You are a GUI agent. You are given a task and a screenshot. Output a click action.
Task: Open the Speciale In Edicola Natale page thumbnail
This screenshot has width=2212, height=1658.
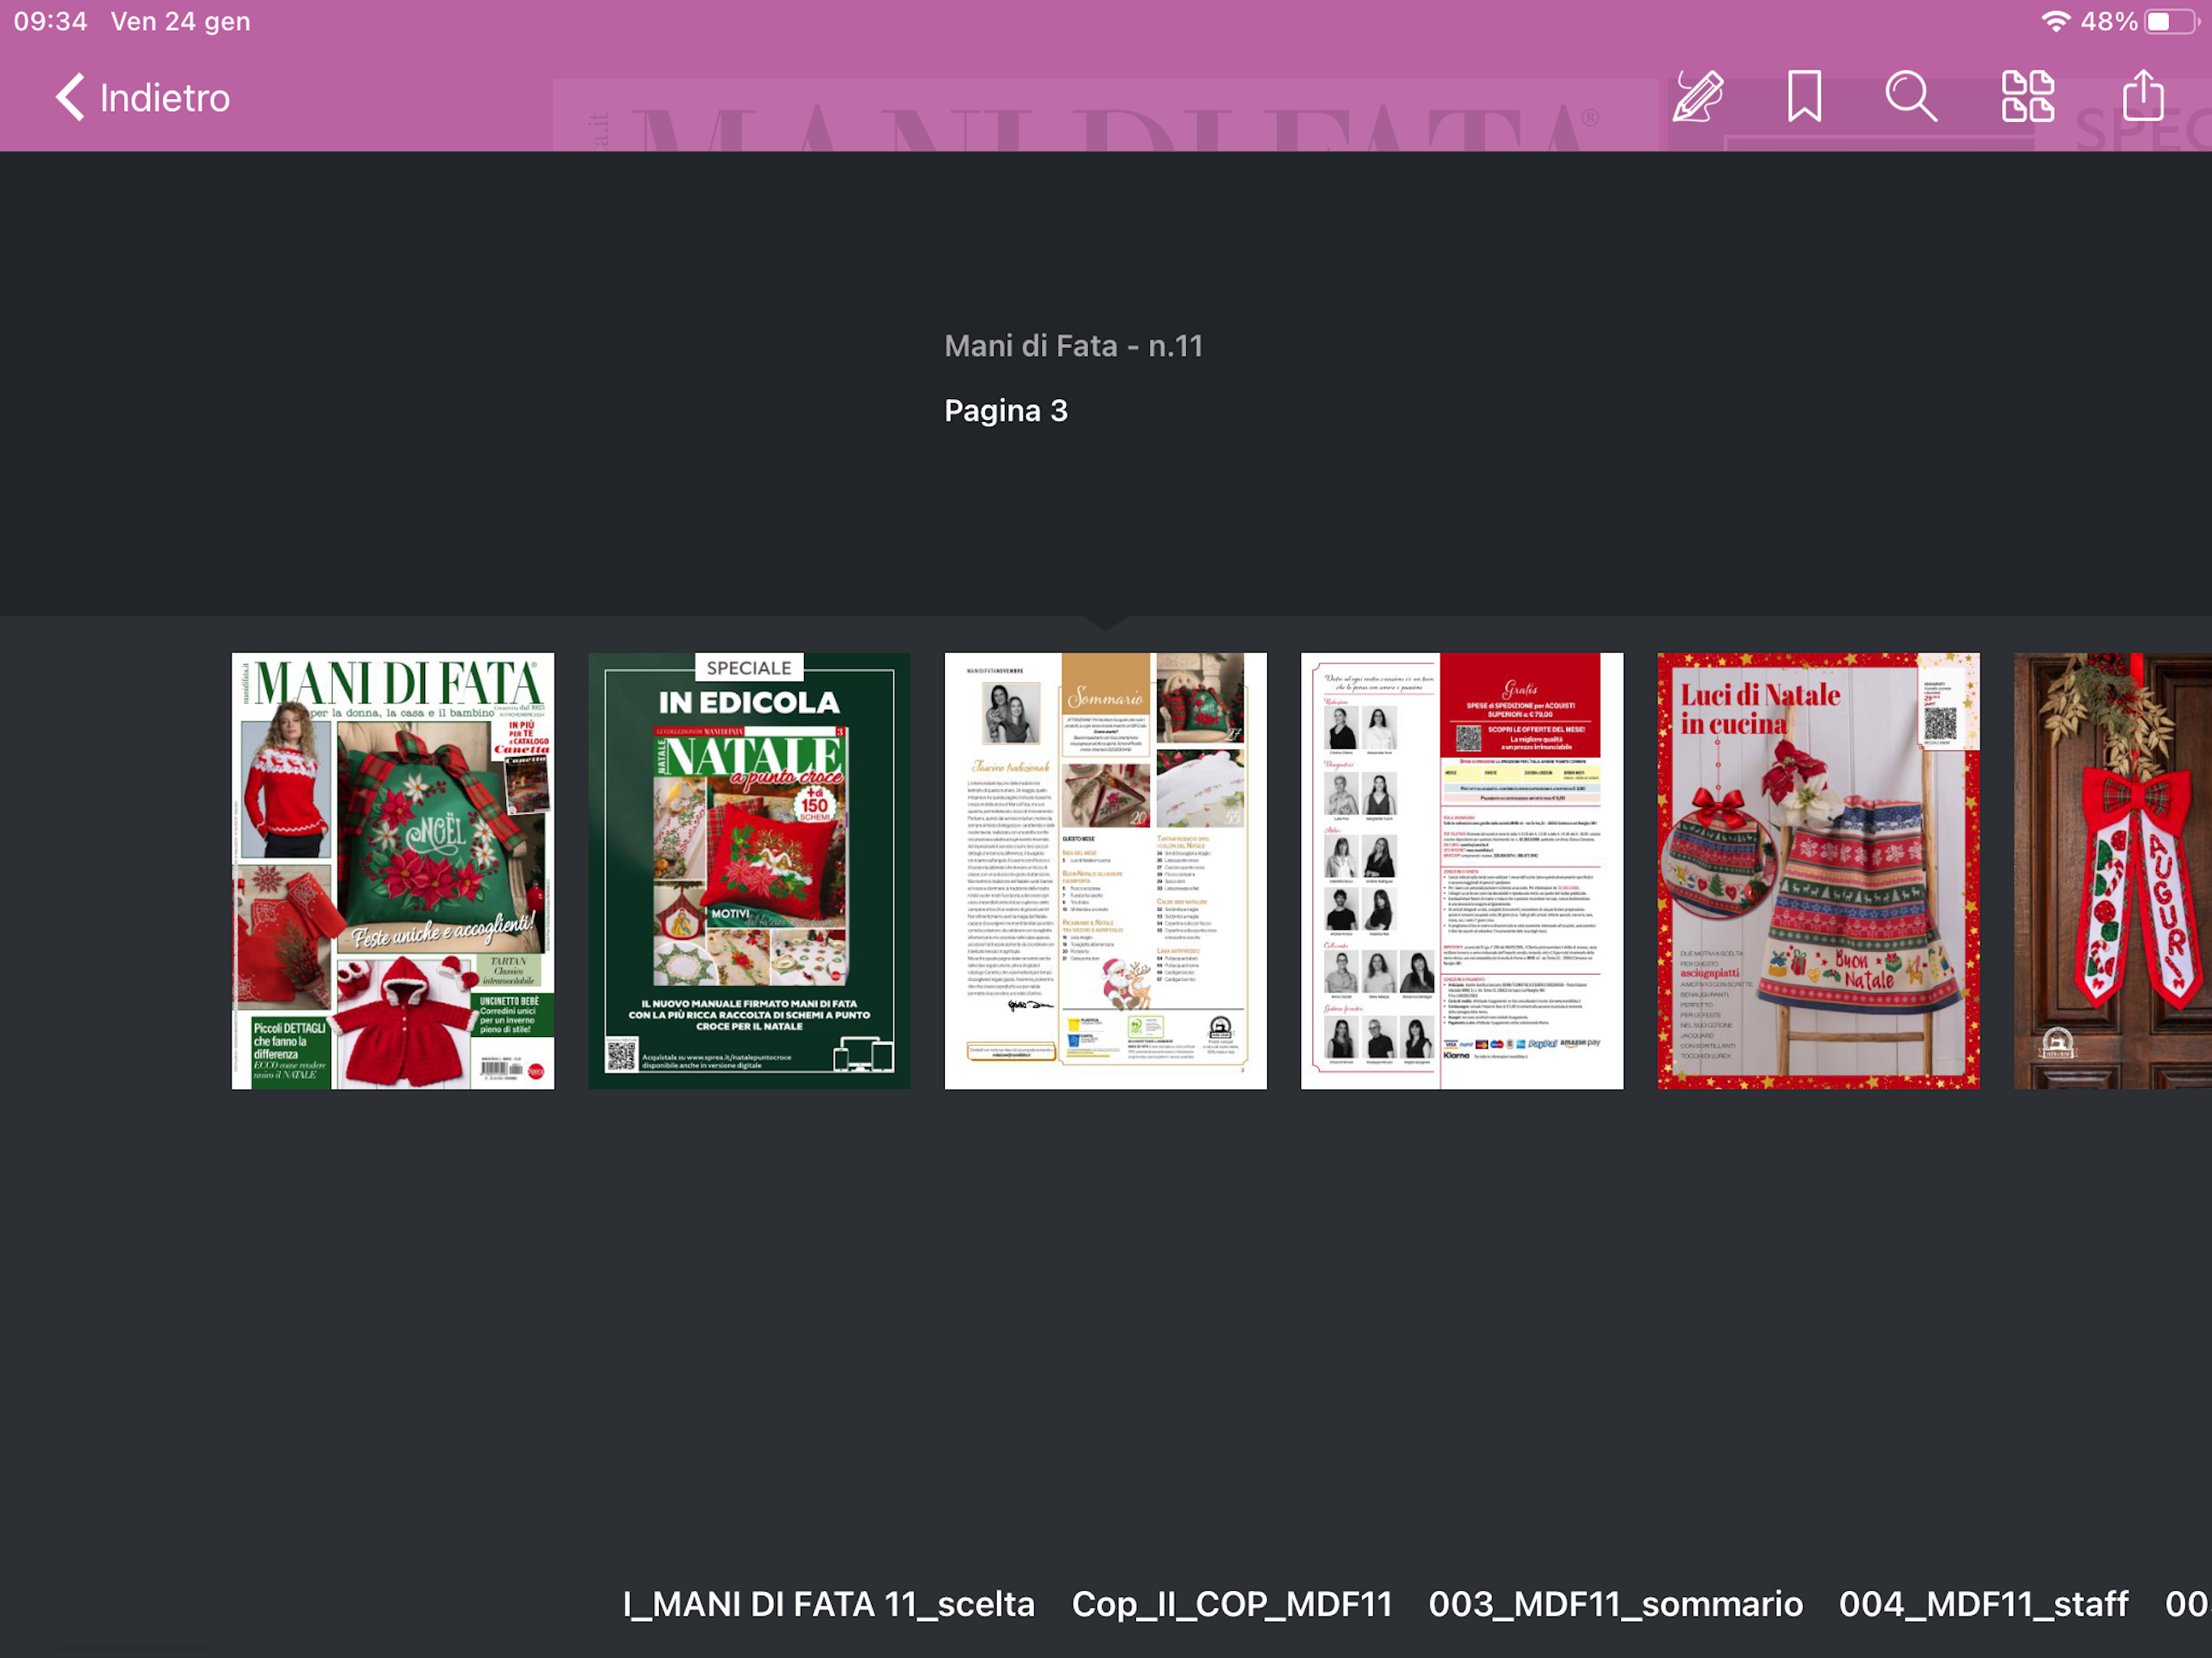click(749, 871)
